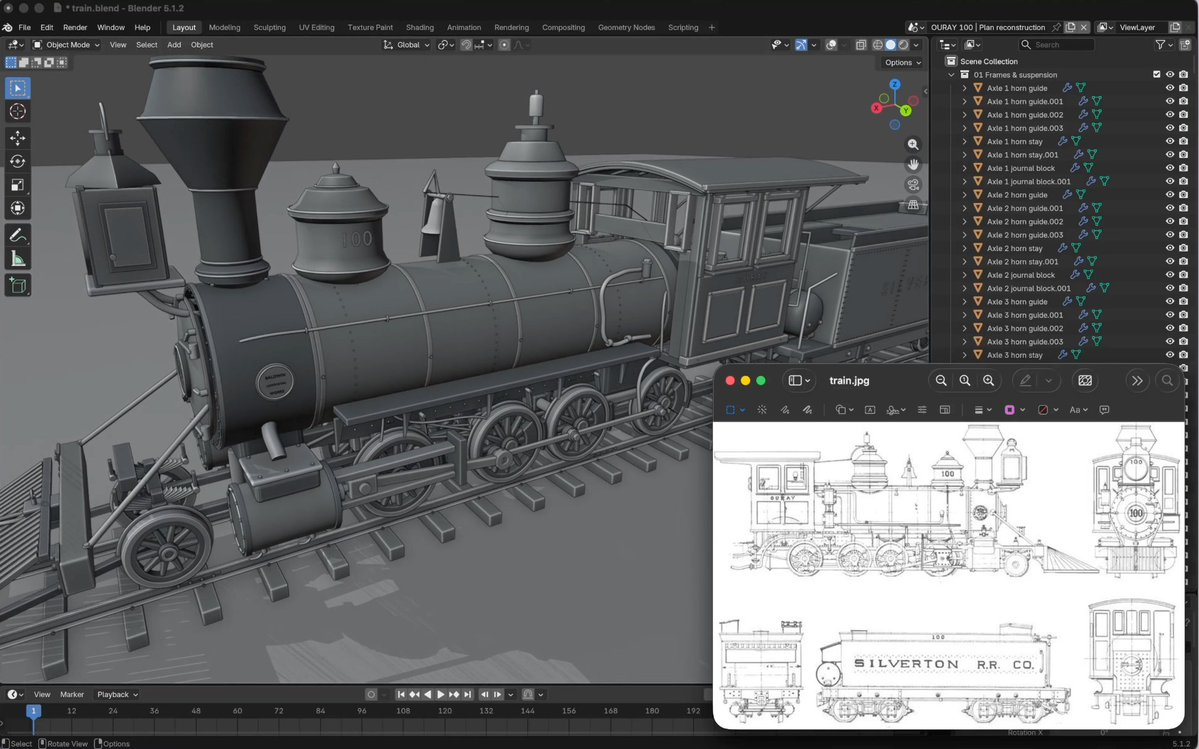Activate the Annotate tool in Blender
Viewport: 1199px width, 749px height.
tap(18, 235)
